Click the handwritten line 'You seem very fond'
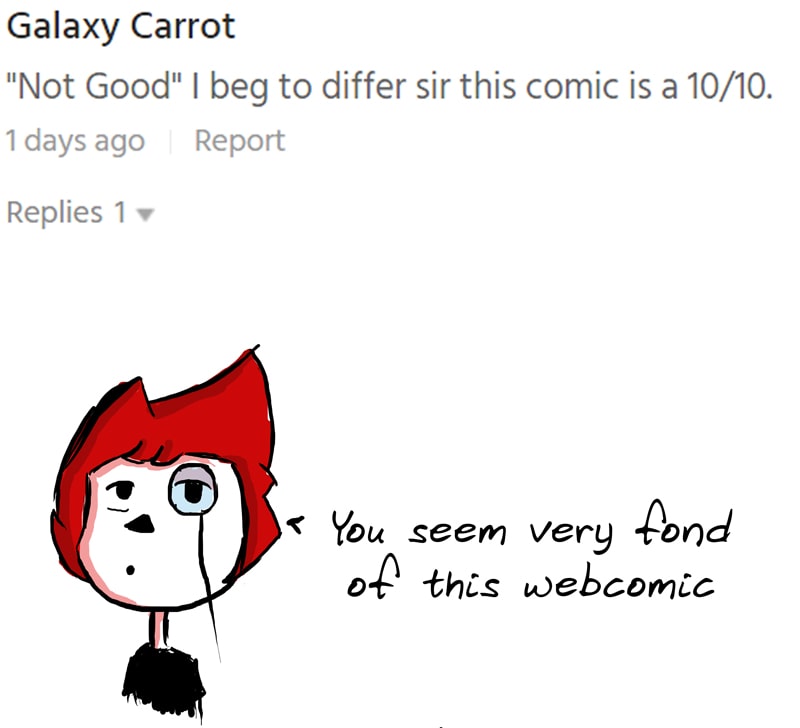 [532, 526]
